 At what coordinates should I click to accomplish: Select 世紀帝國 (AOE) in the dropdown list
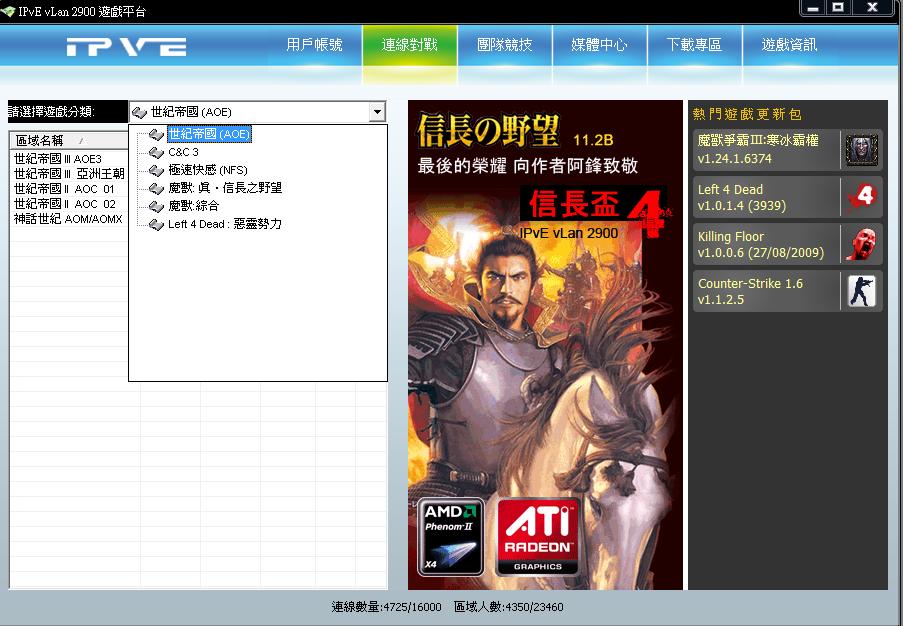pos(208,134)
